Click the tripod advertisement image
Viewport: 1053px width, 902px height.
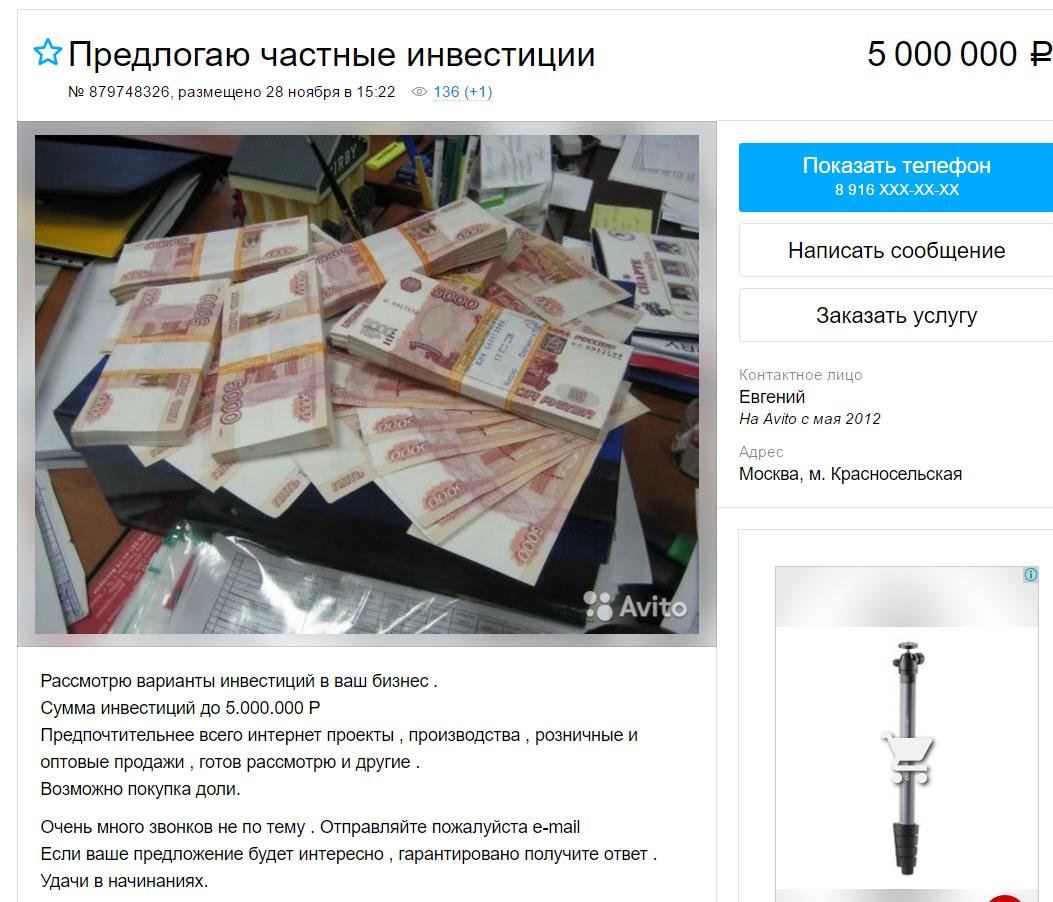907,734
